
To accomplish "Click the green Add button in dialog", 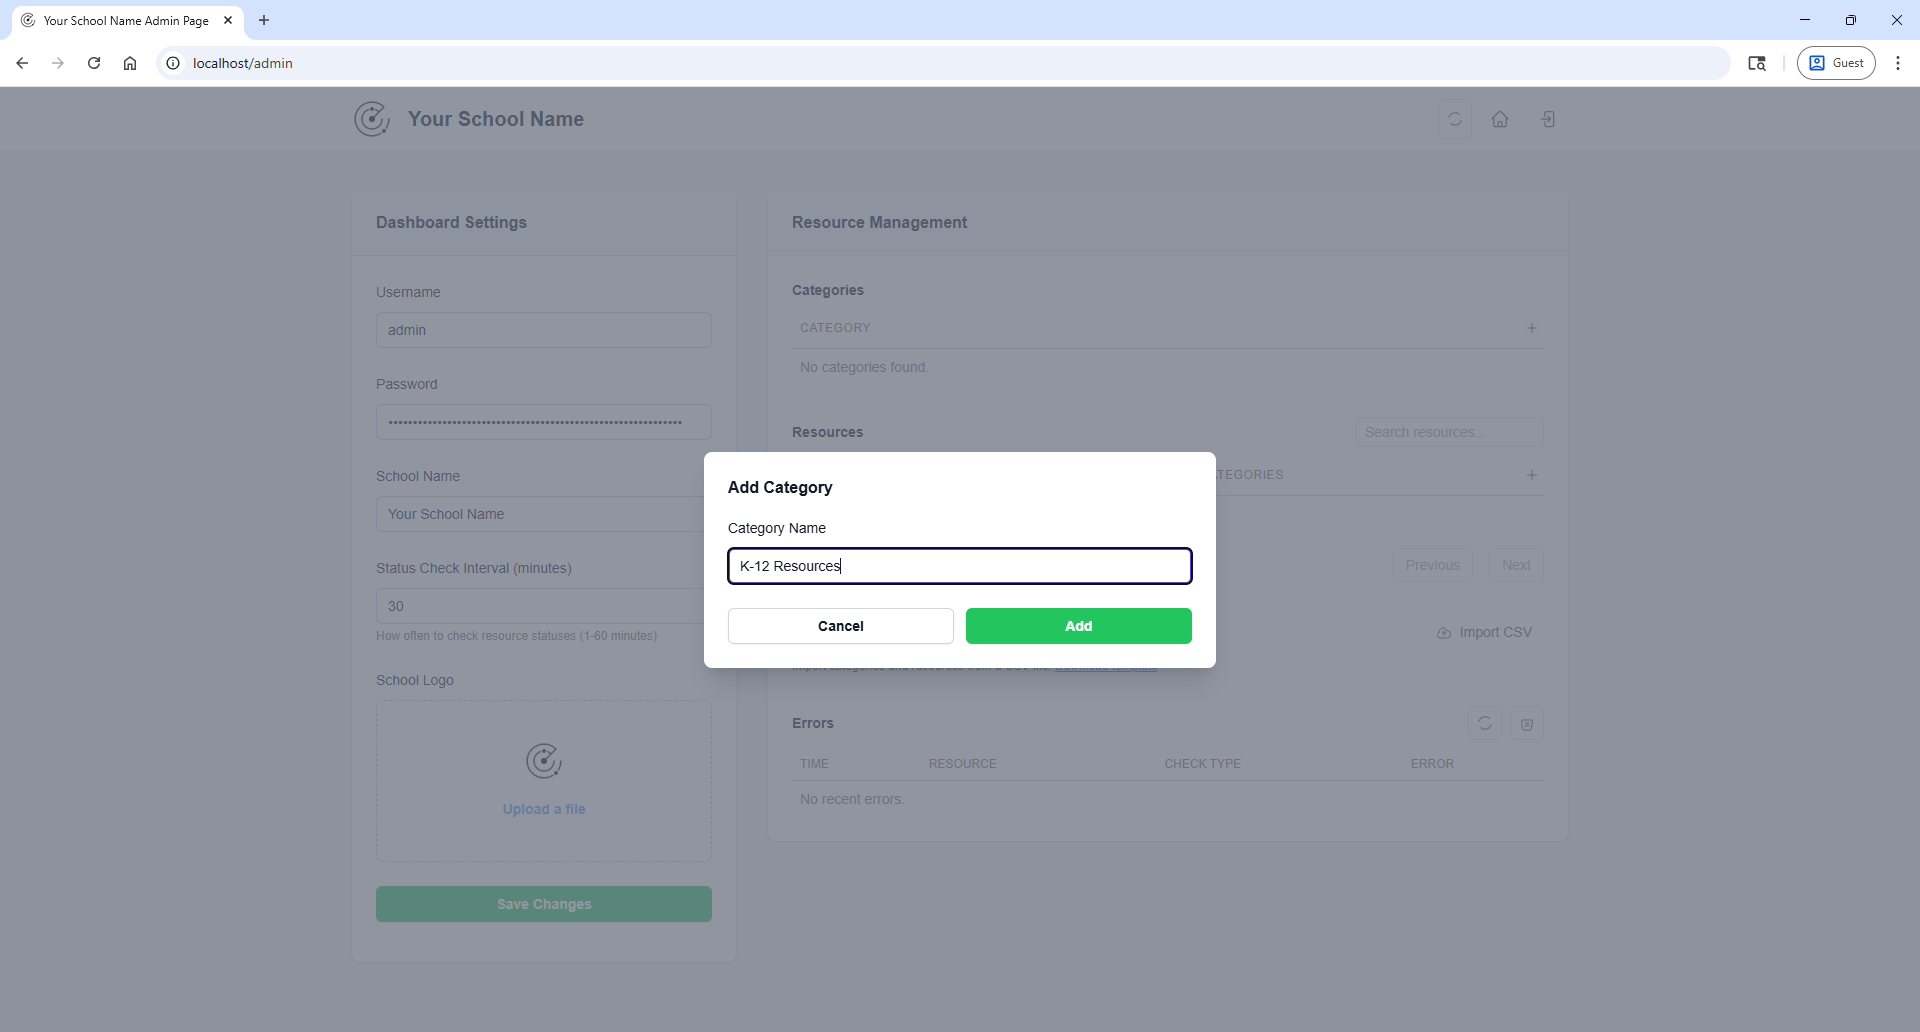I will coord(1078,626).
